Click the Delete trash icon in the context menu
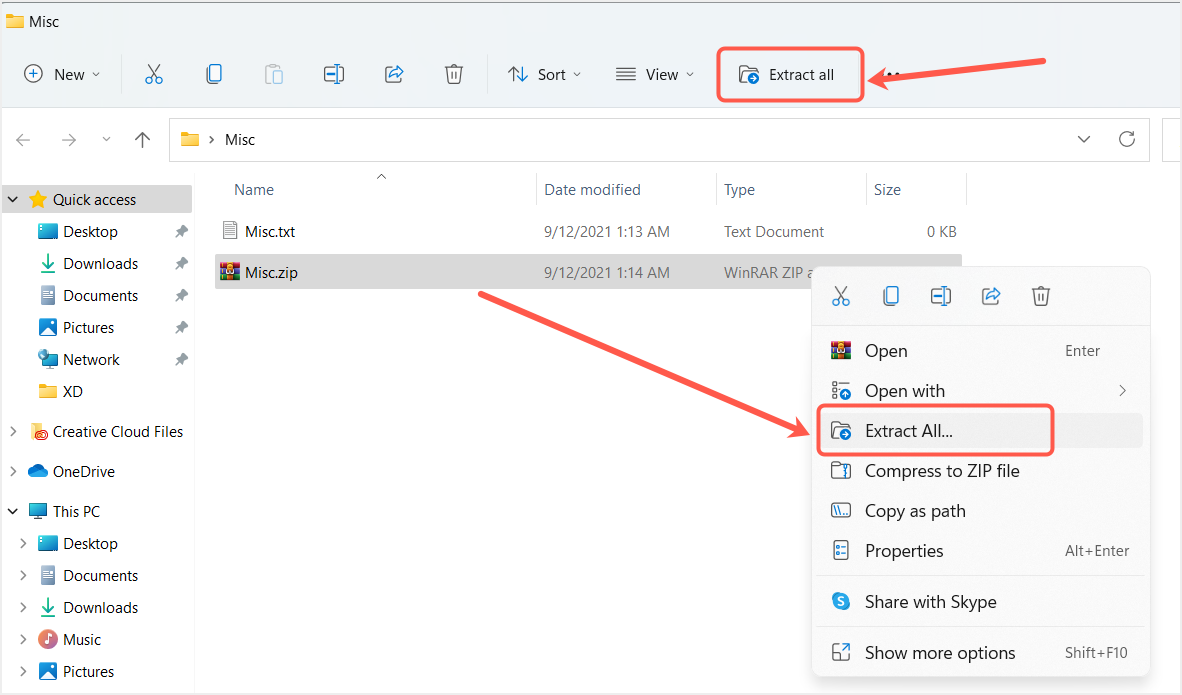The width and height of the screenshot is (1182, 695). coord(1041,296)
